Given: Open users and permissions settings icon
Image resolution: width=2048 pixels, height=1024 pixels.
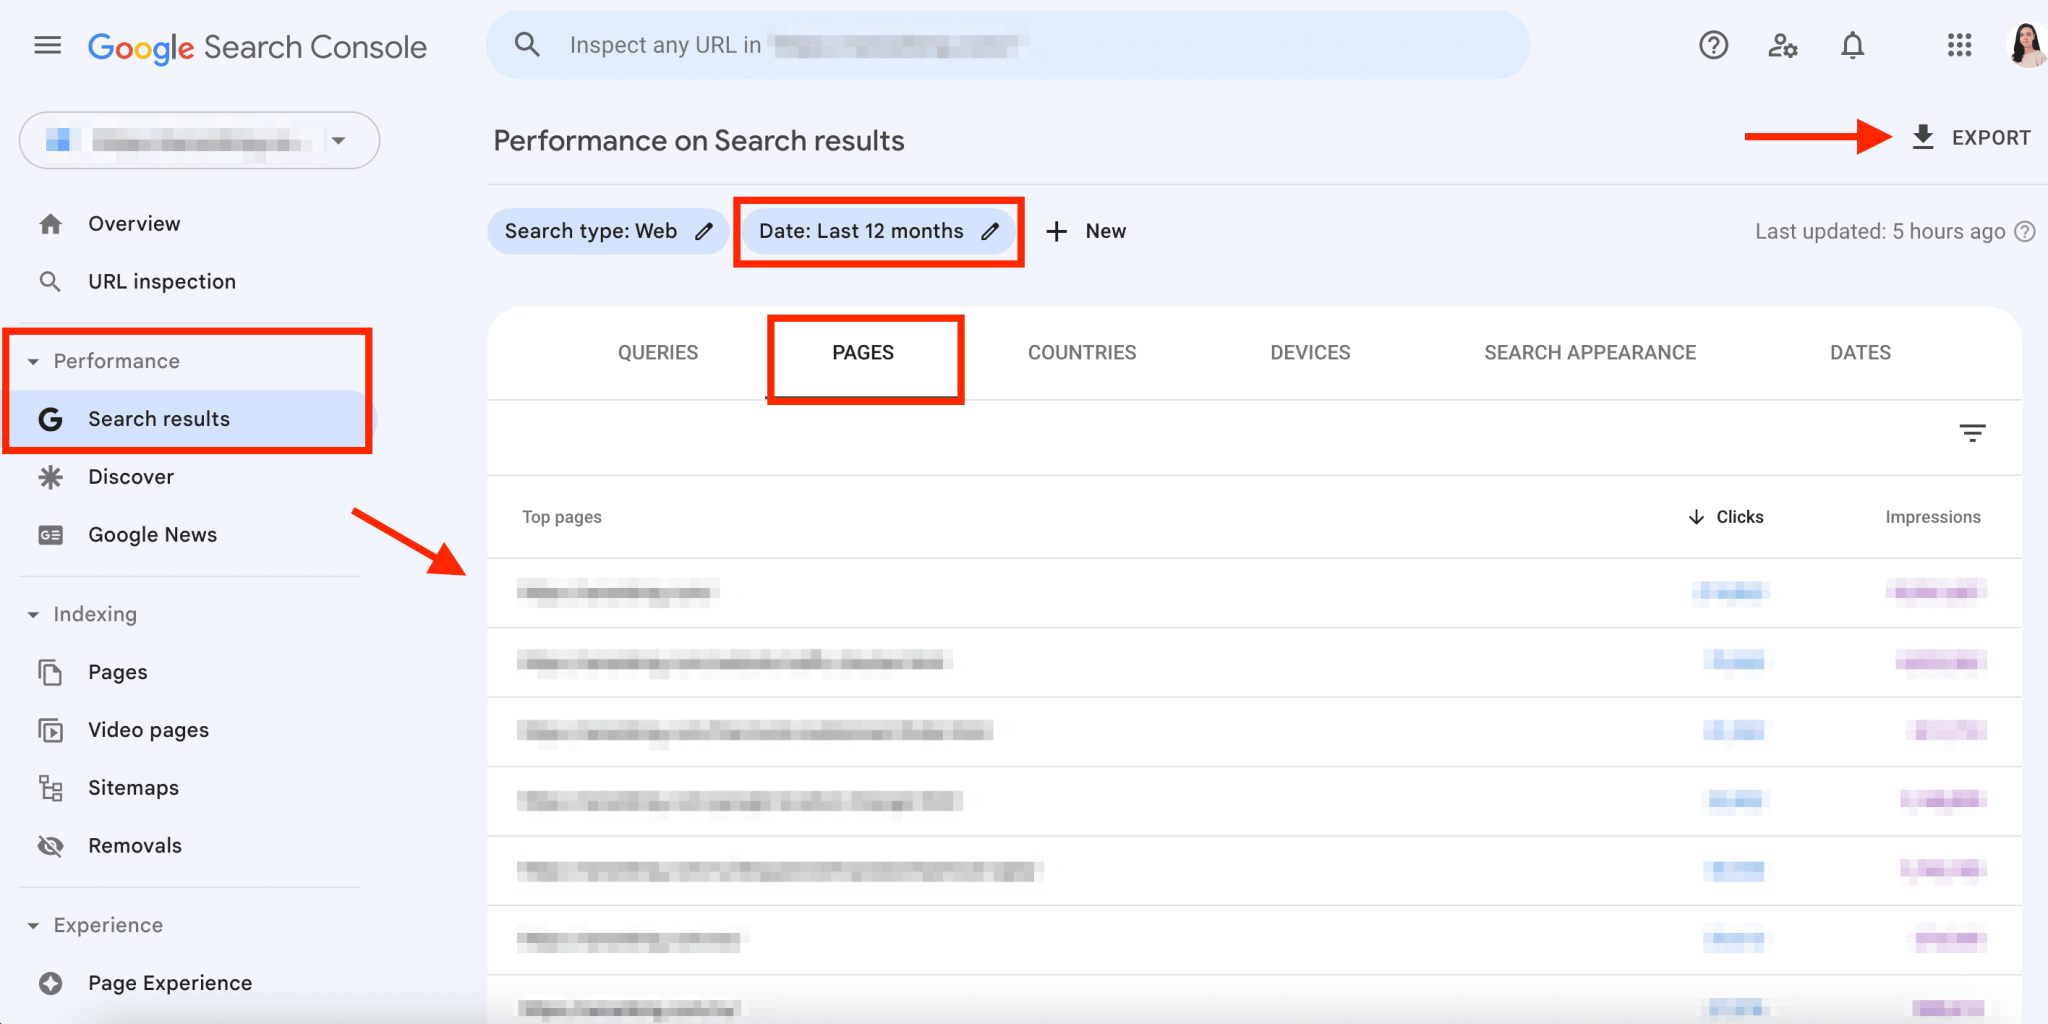Looking at the screenshot, I should coord(1783,45).
